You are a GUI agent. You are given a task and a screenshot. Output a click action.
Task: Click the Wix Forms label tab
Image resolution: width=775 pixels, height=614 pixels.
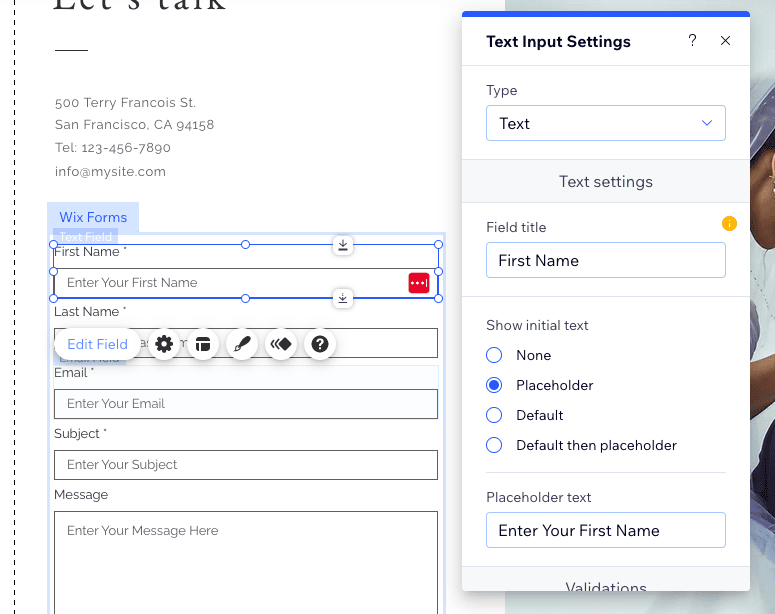tap(93, 217)
